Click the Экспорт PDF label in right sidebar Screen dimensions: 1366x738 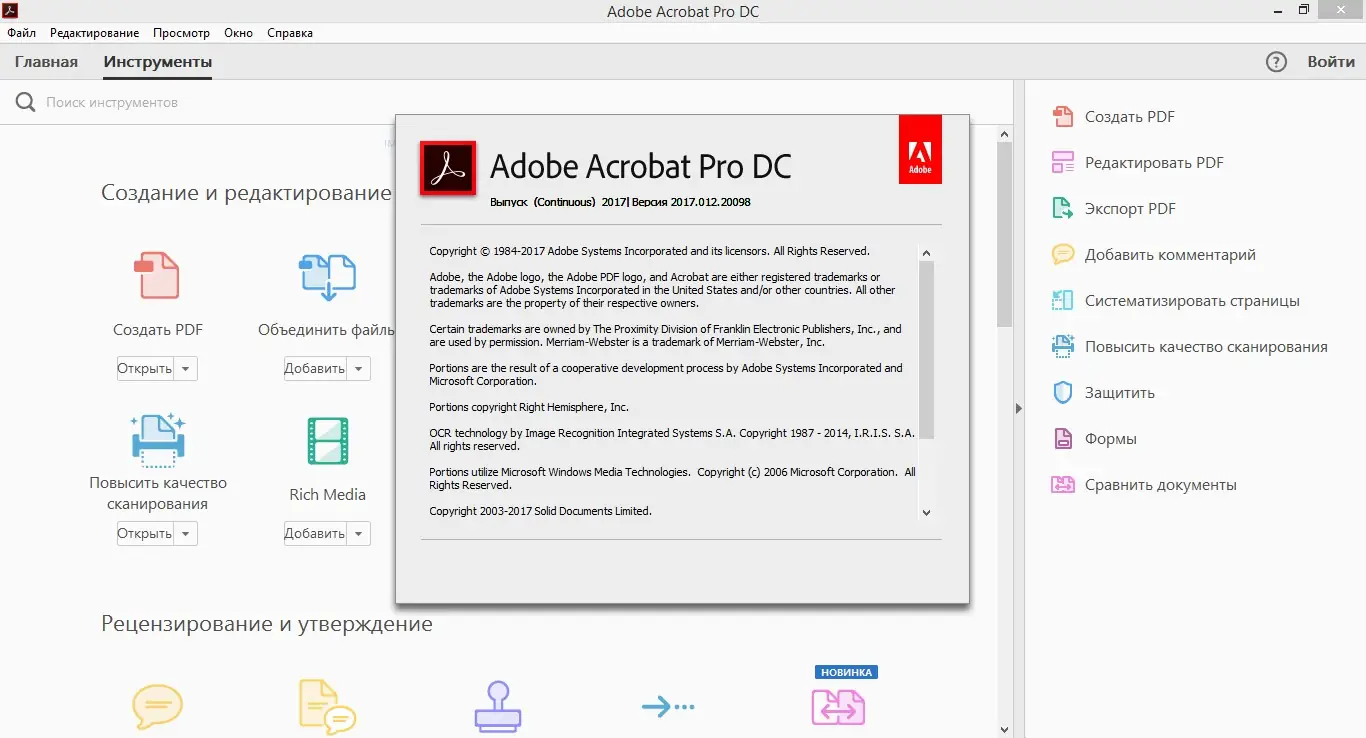[1131, 209]
